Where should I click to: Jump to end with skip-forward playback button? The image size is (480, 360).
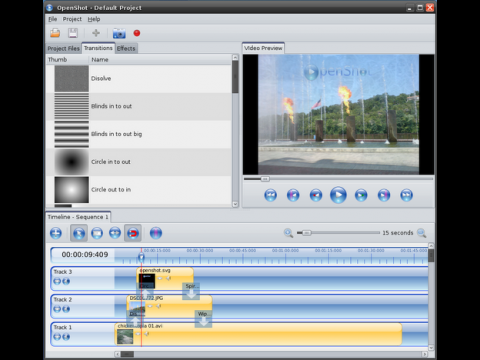tap(406, 195)
